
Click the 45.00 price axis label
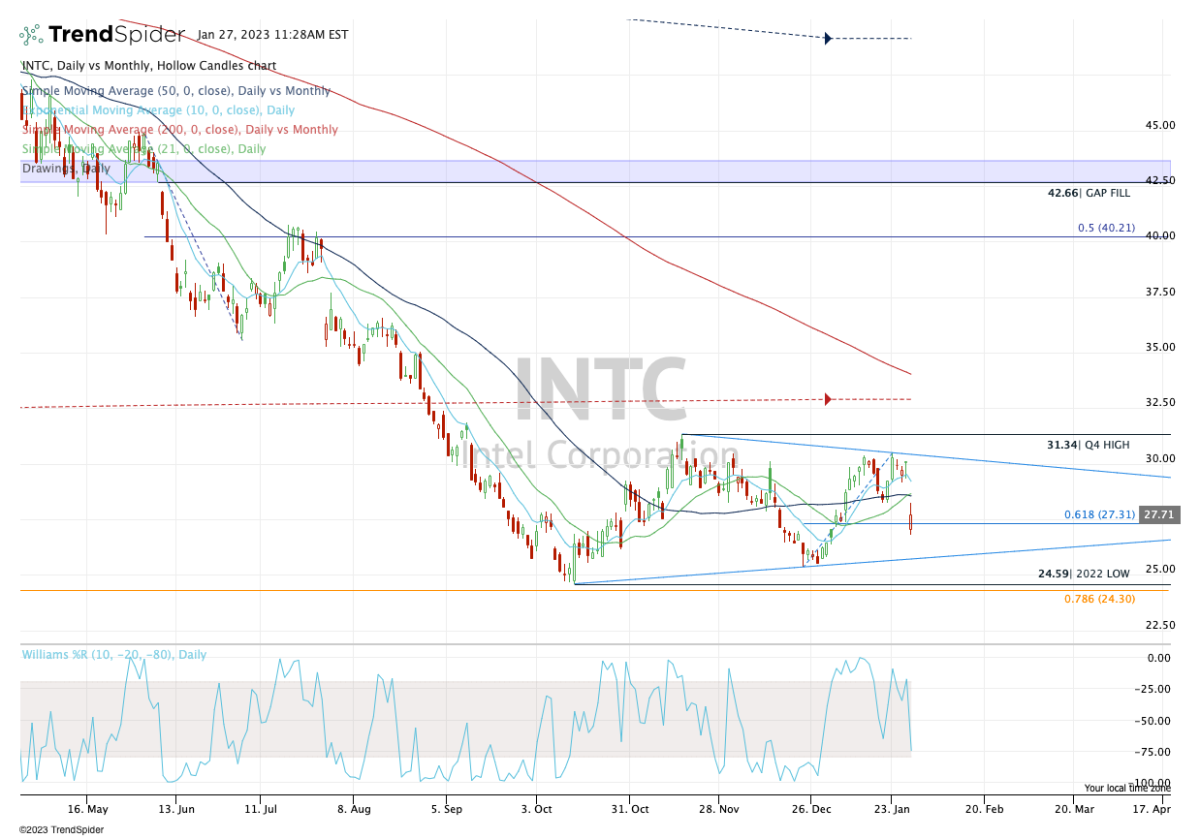[x=1160, y=126]
